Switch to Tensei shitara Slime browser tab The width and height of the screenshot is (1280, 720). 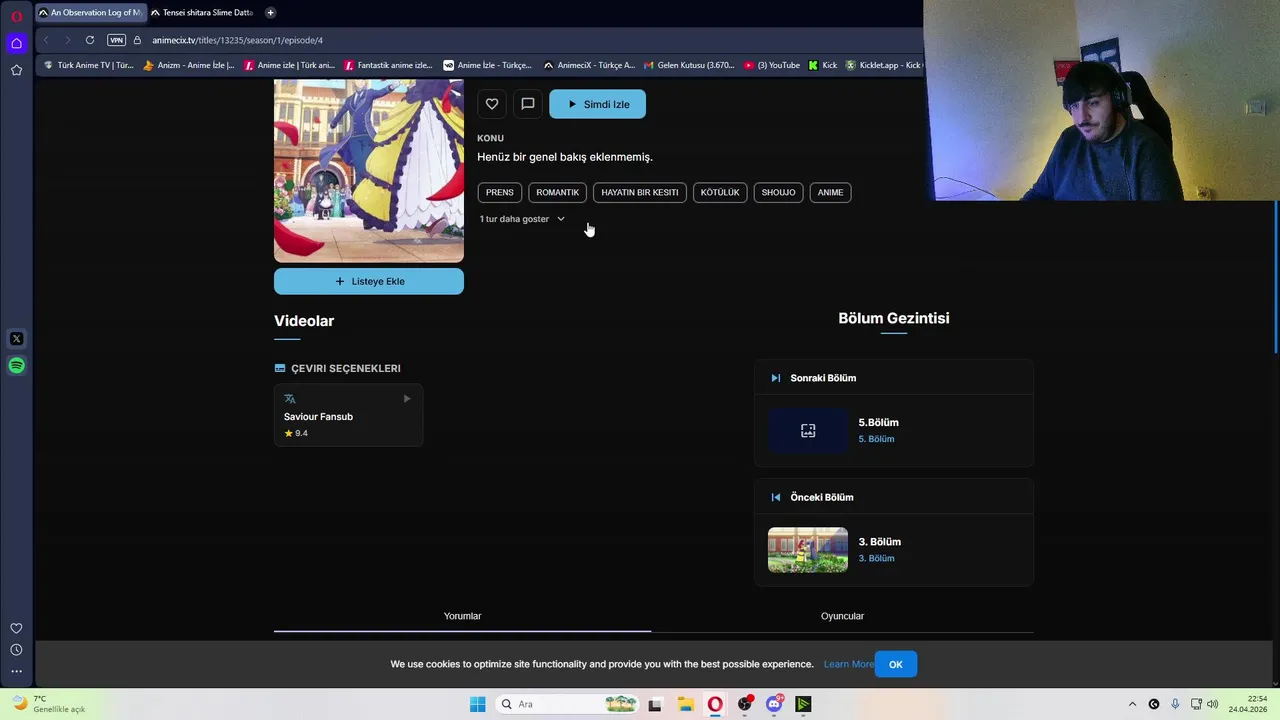[x=204, y=12]
